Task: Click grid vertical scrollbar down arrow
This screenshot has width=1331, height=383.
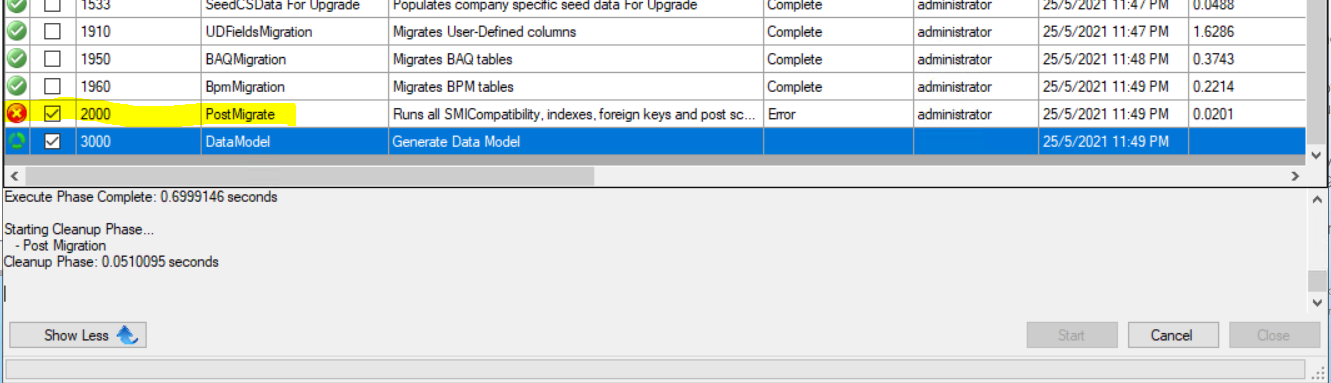Action: click(x=1316, y=156)
